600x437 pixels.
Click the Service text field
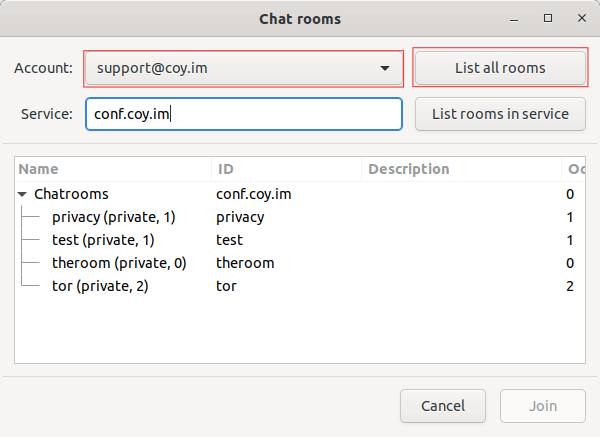(243, 114)
